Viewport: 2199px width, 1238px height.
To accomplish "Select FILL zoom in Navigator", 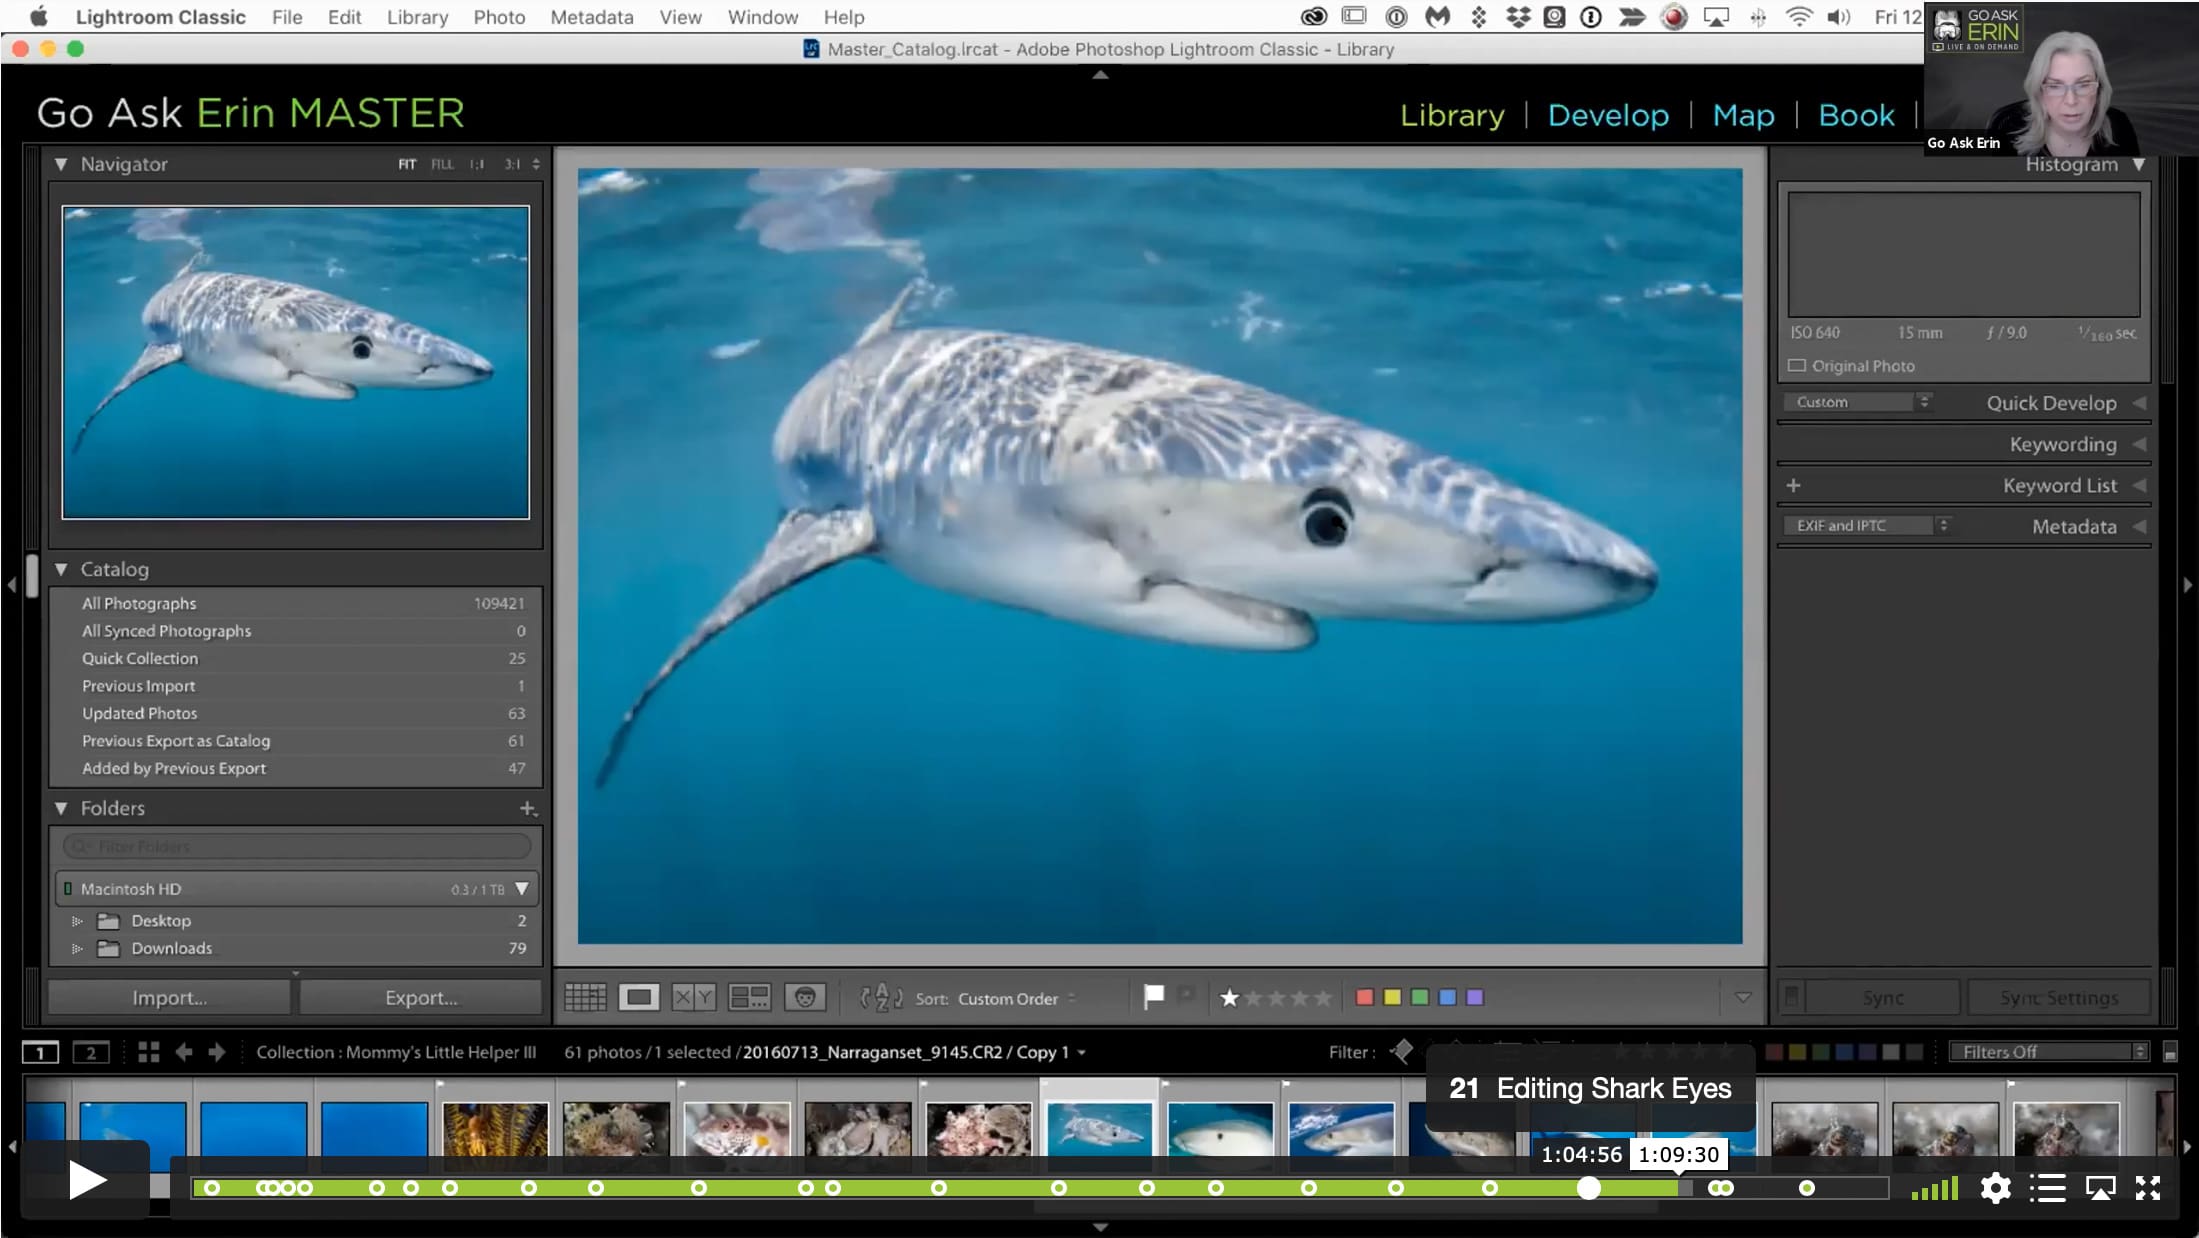I will (x=442, y=164).
